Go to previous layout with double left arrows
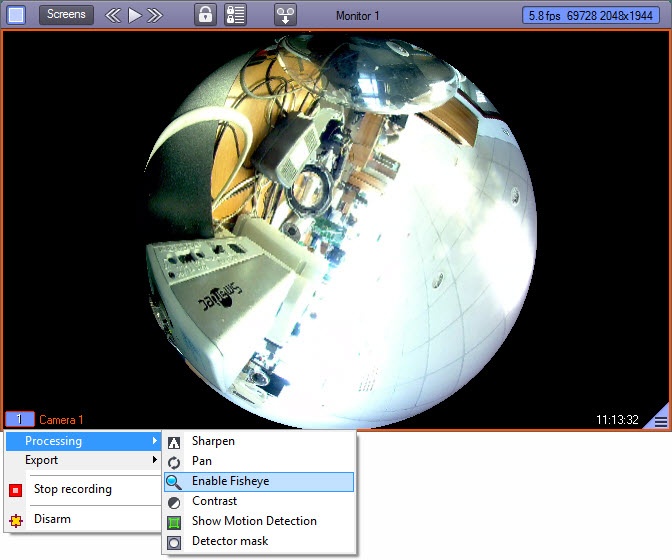This screenshot has height=560, width=672. tap(113, 15)
